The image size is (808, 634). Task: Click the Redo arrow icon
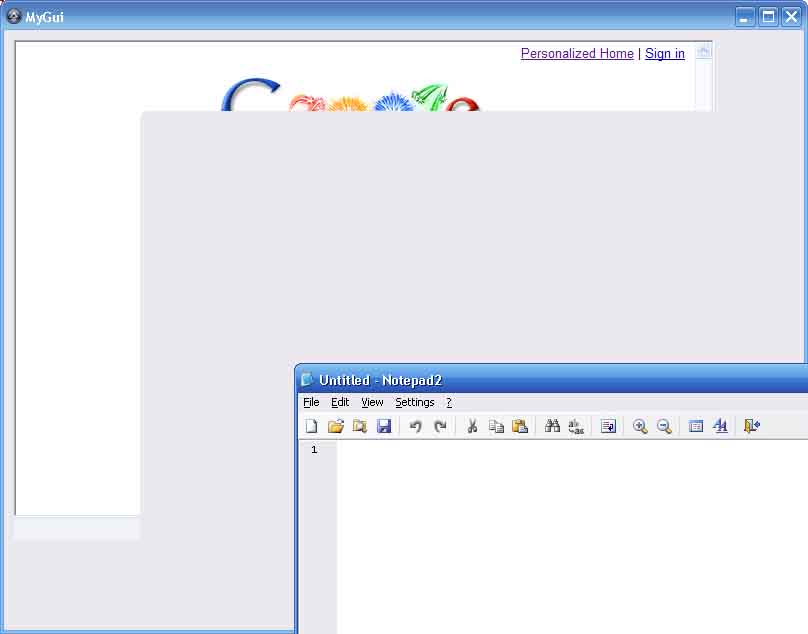pyautogui.click(x=440, y=426)
